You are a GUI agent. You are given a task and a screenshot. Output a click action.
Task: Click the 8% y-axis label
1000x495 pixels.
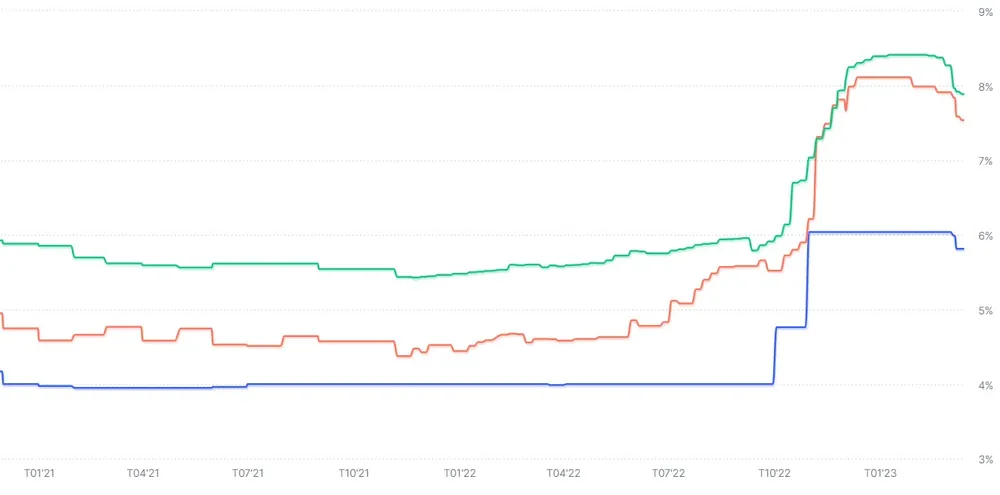coord(985,87)
